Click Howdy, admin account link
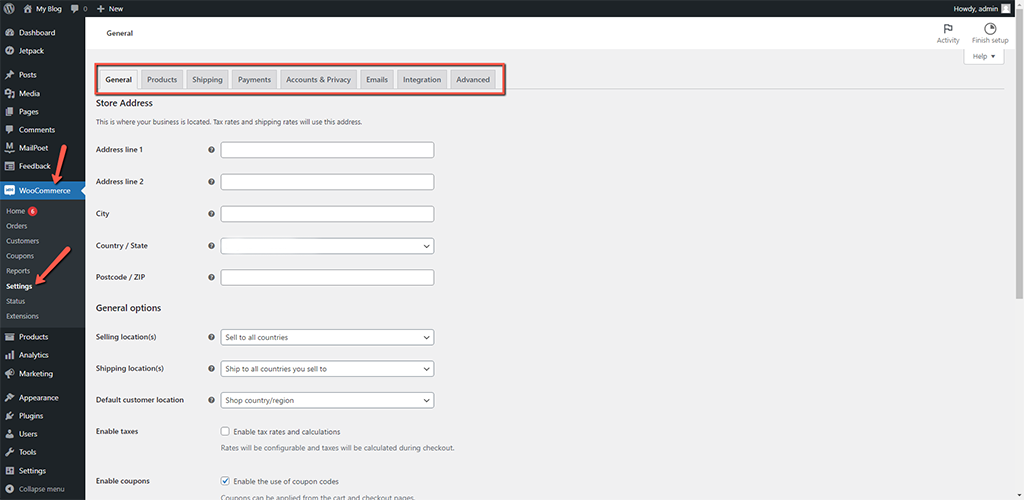1024x500 pixels. click(982, 8)
